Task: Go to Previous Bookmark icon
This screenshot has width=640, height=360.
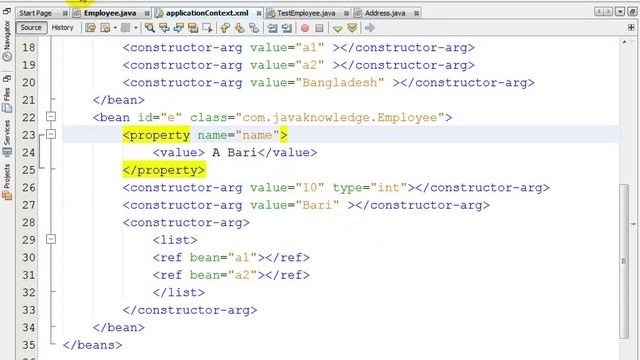Action: tap(225, 28)
